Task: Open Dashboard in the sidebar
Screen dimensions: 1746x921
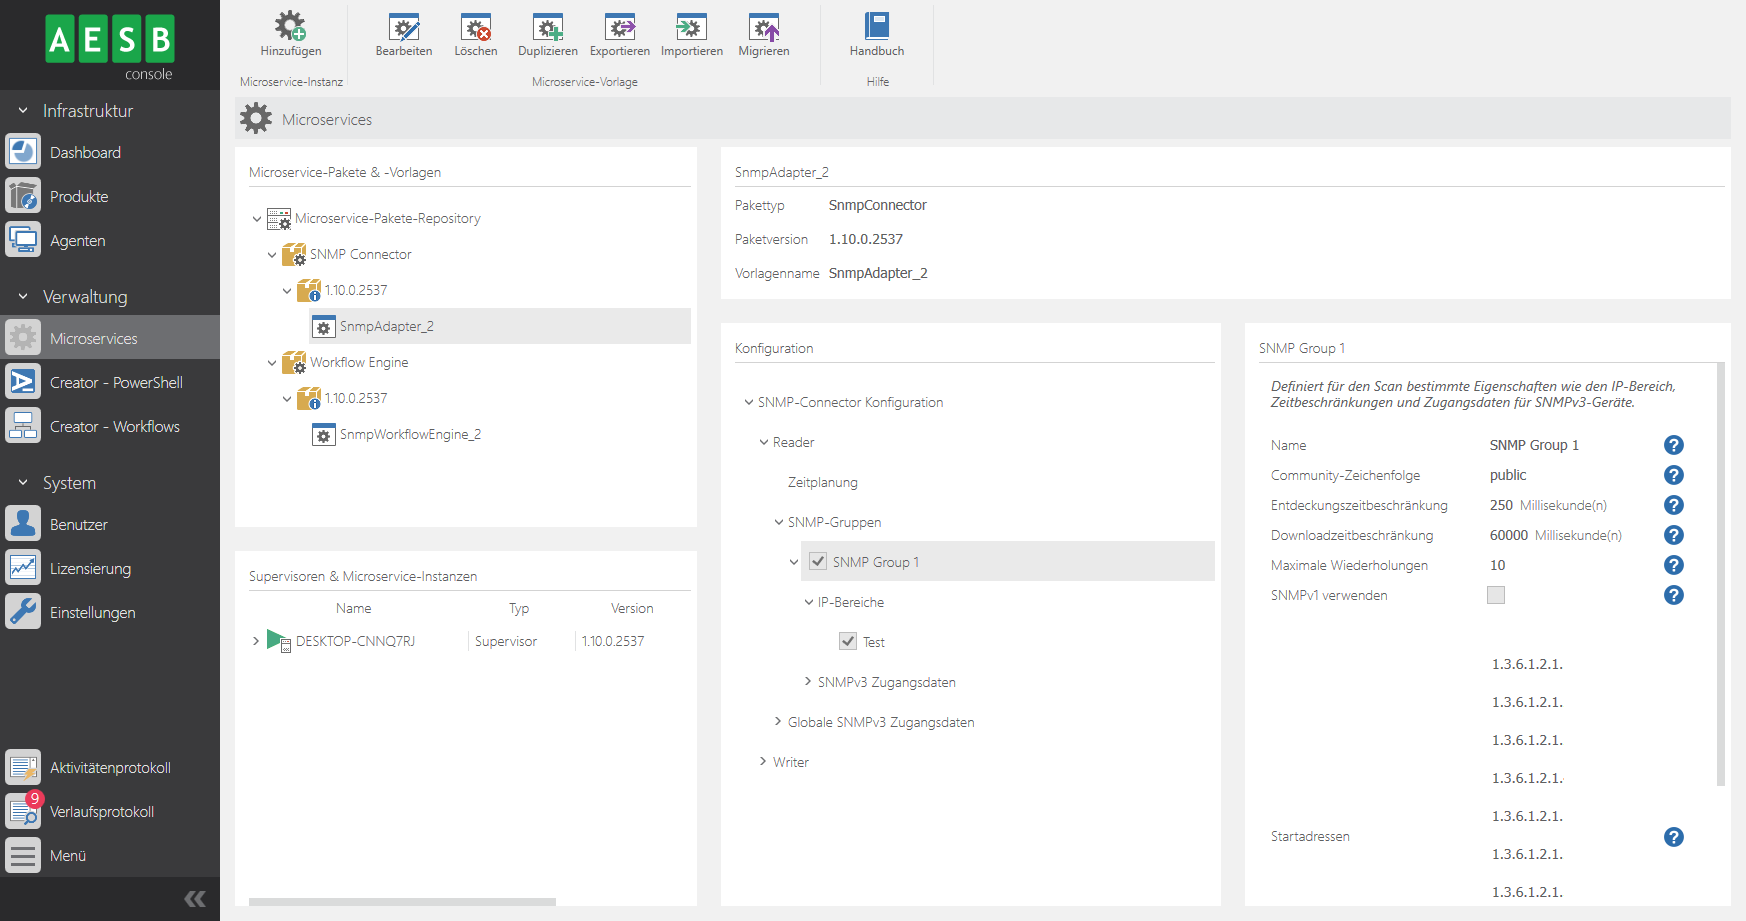Action: pos(85,153)
